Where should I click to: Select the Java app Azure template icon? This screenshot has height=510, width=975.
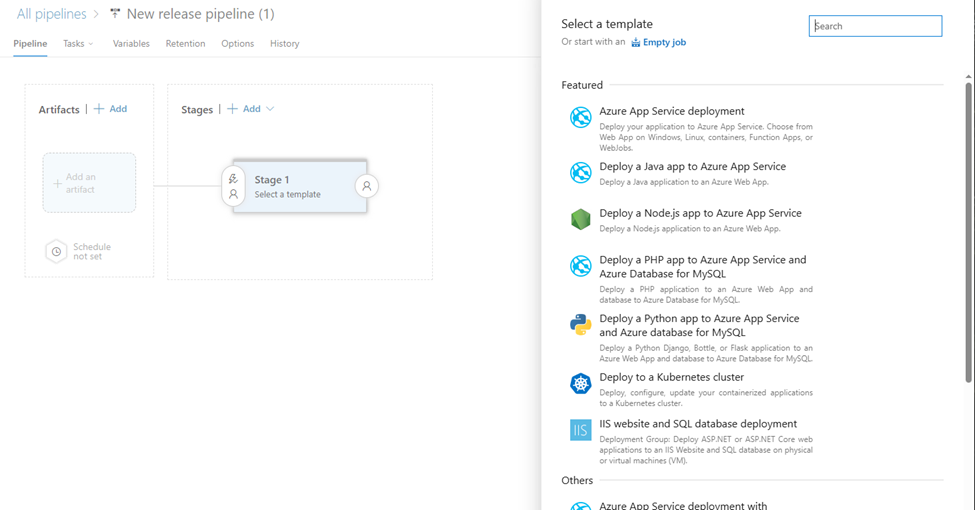[580, 173]
